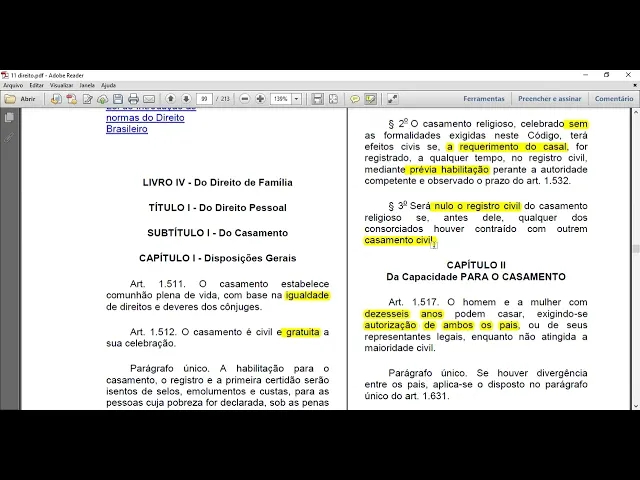Open the Ferramentas pane

click(x=484, y=99)
